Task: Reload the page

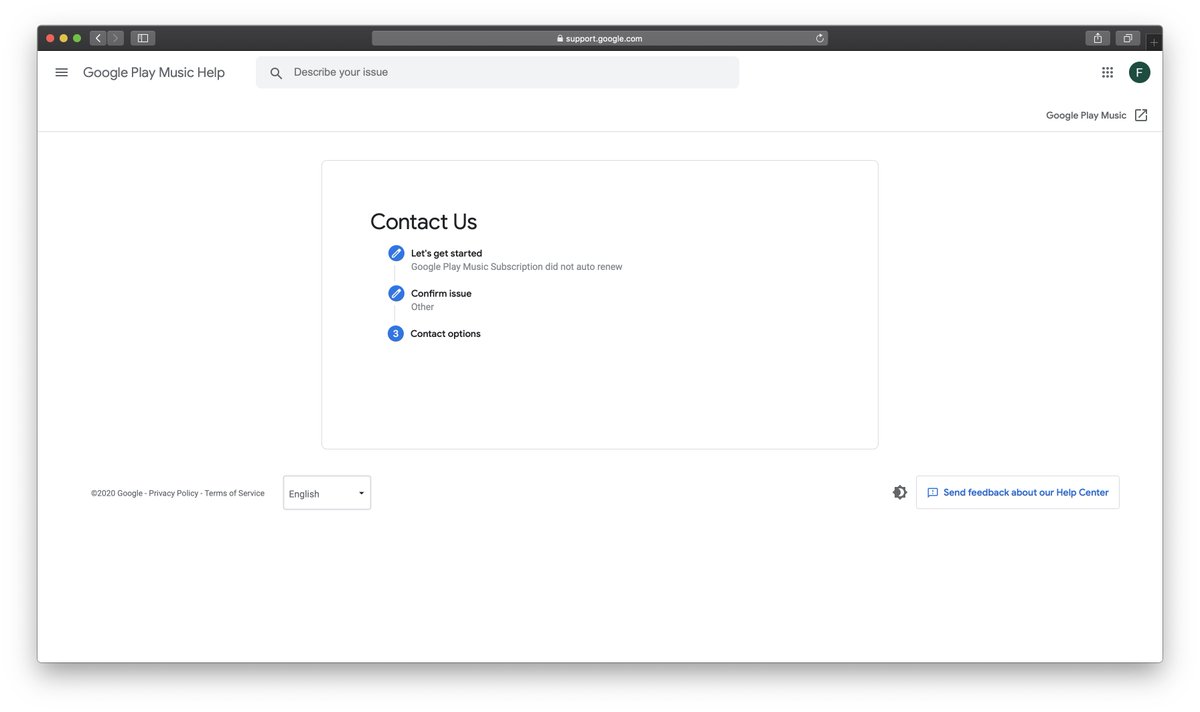Action: tap(820, 38)
